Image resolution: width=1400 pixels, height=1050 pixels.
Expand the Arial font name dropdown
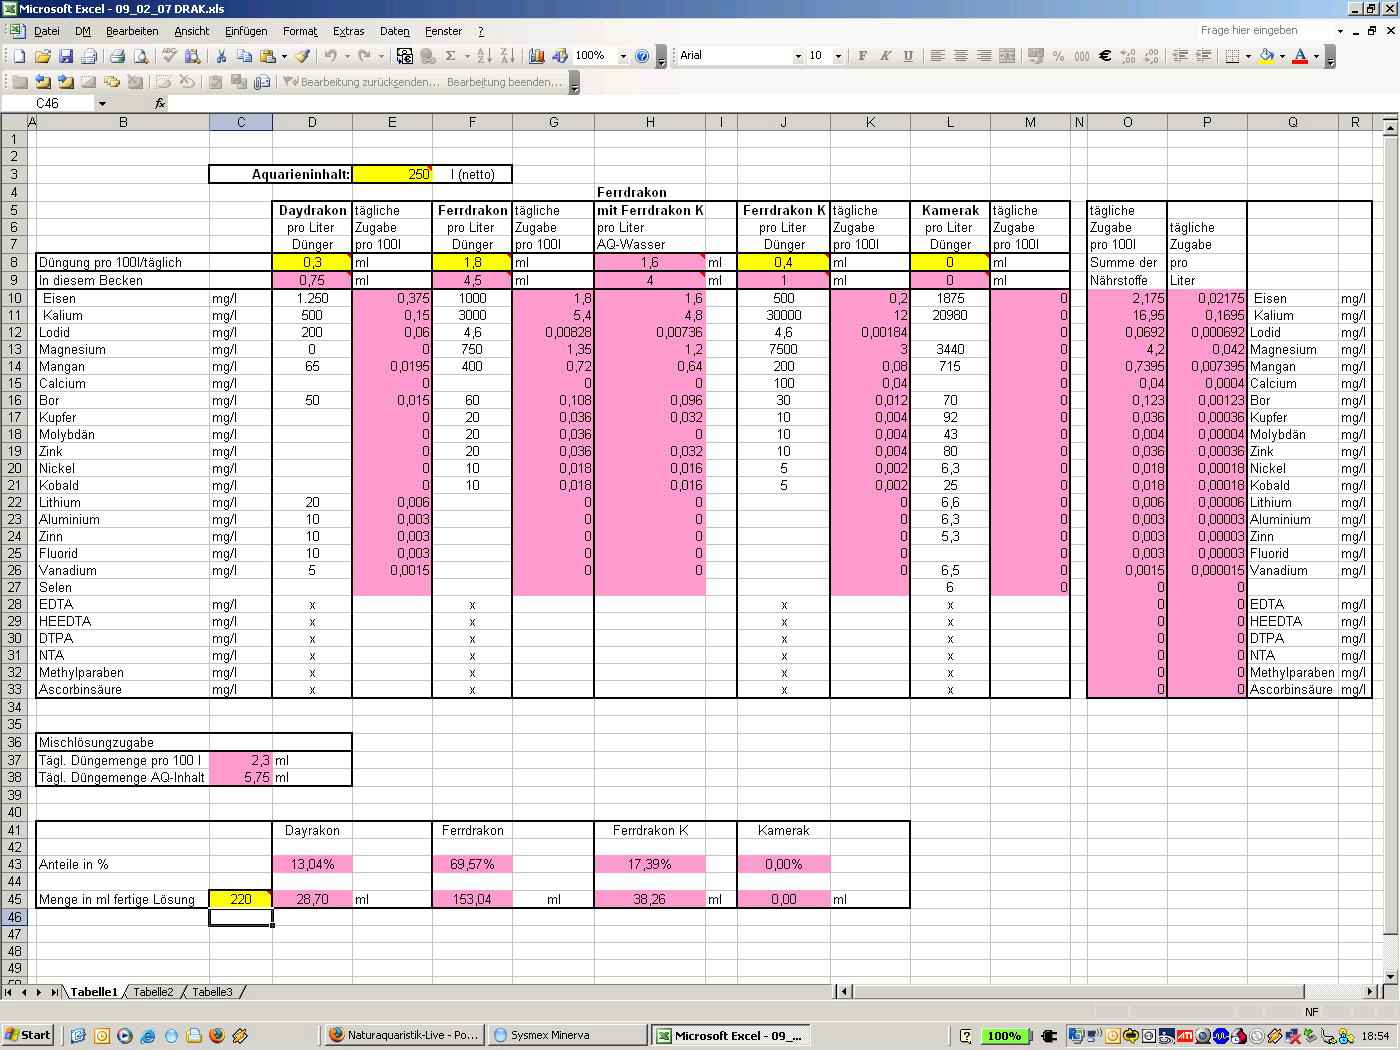[x=798, y=56]
